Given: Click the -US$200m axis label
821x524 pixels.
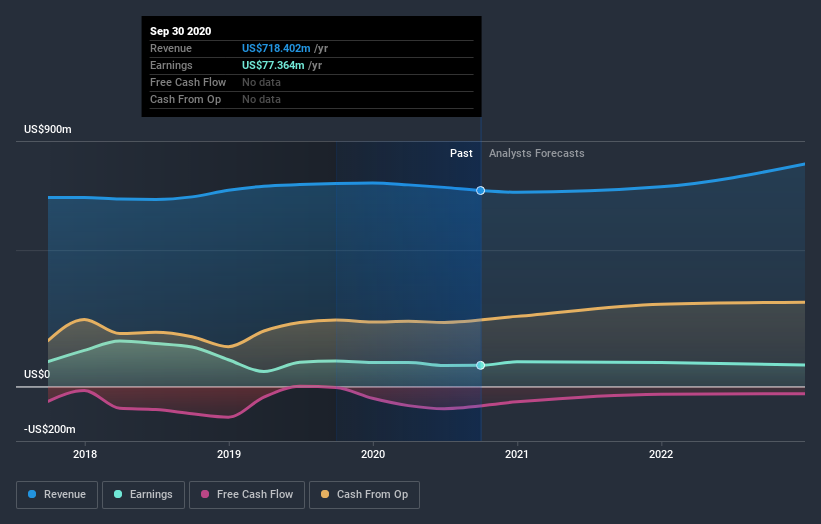Looking at the screenshot, I should [x=50, y=429].
